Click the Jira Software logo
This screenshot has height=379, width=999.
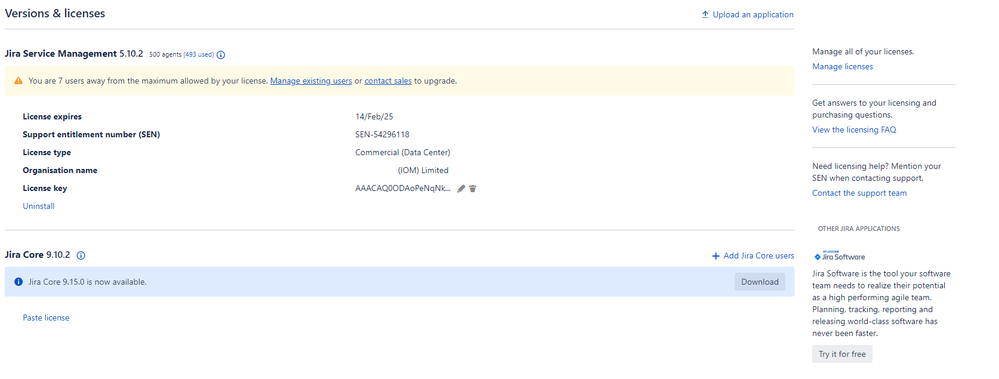[840, 256]
